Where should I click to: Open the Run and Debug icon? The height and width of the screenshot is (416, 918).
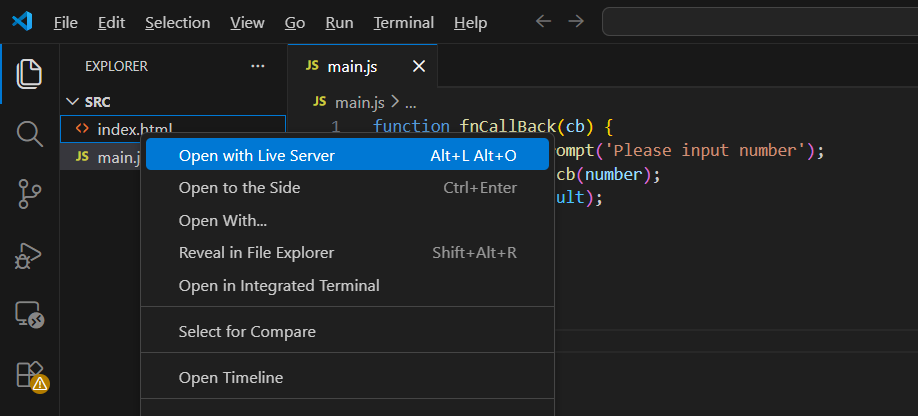point(29,255)
